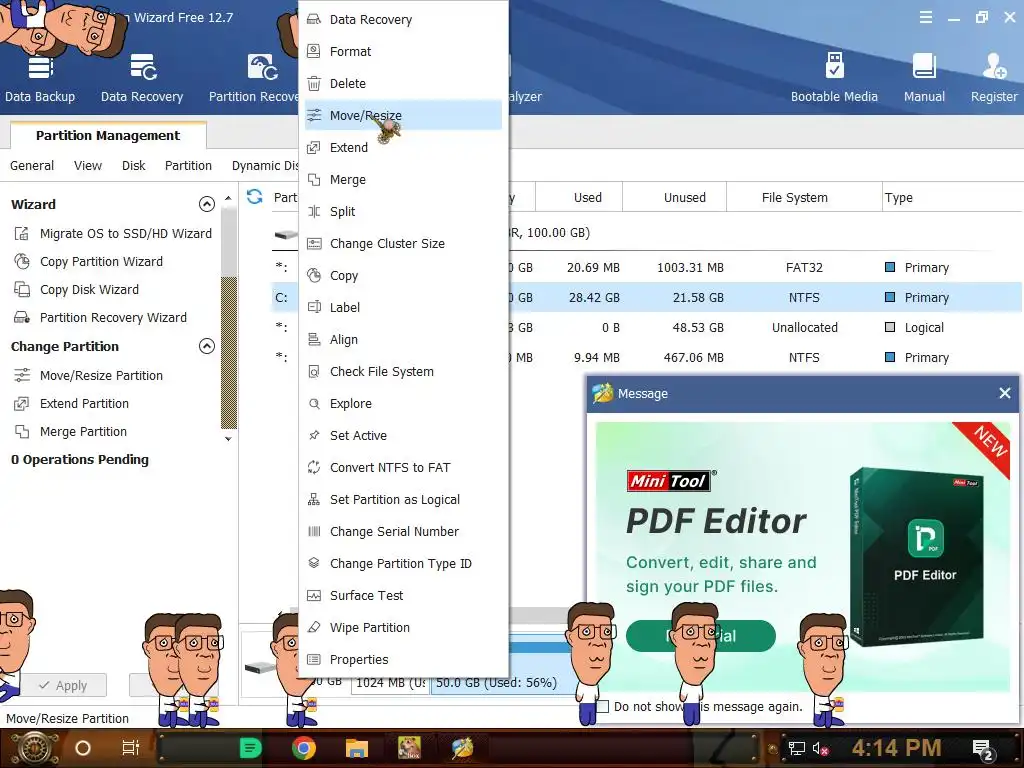Open the General menu
This screenshot has height=768, width=1024.
coord(32,166)
